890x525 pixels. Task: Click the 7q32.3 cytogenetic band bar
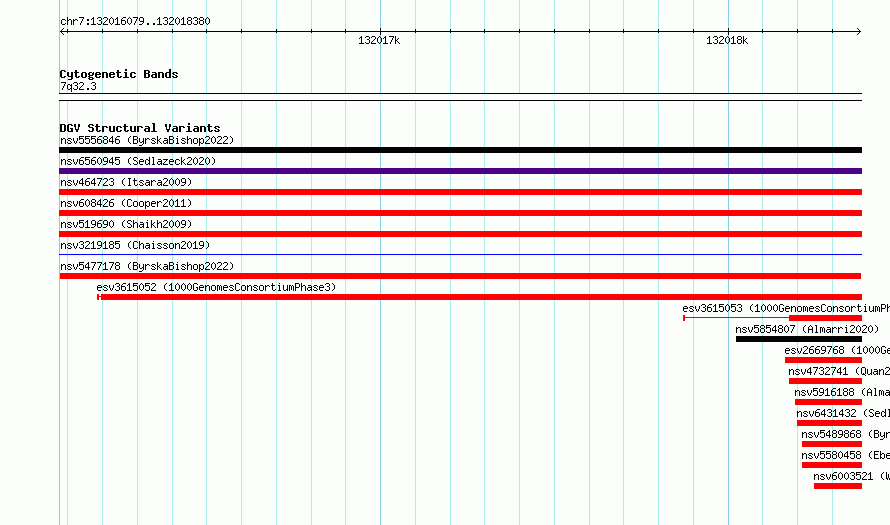pos(460,97)
